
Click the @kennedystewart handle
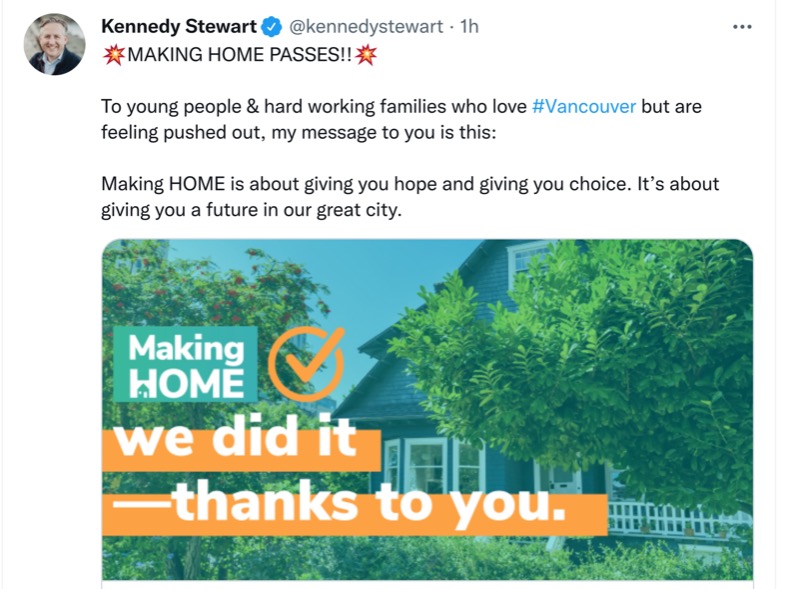pos(366,26)
